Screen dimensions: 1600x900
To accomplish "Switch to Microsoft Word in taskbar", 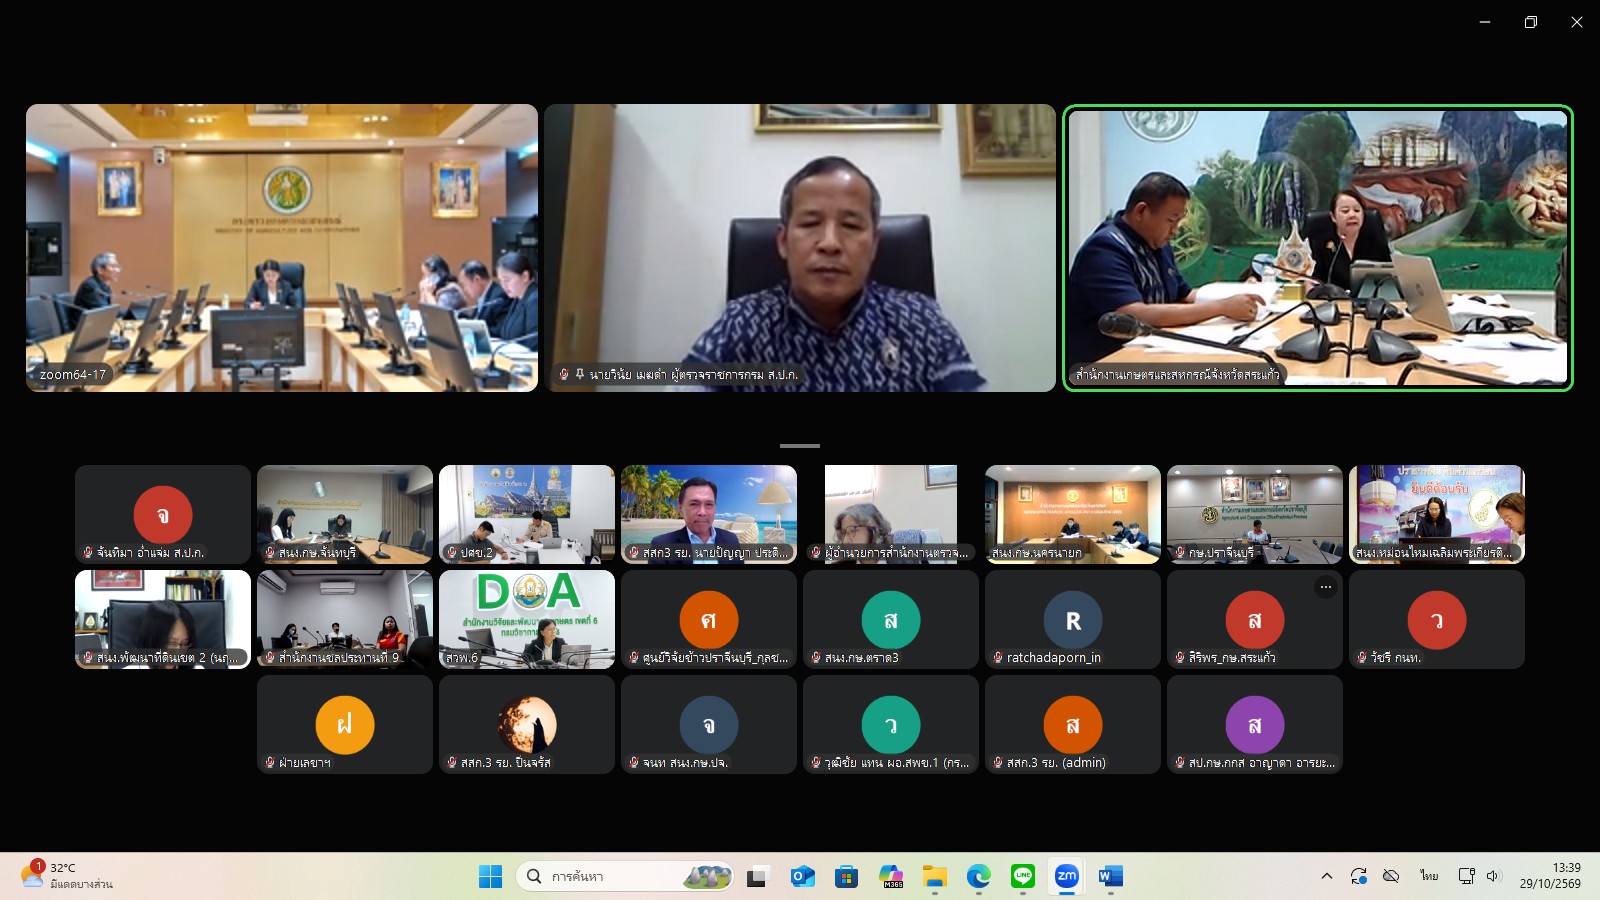I will (x=1111, y=877).
